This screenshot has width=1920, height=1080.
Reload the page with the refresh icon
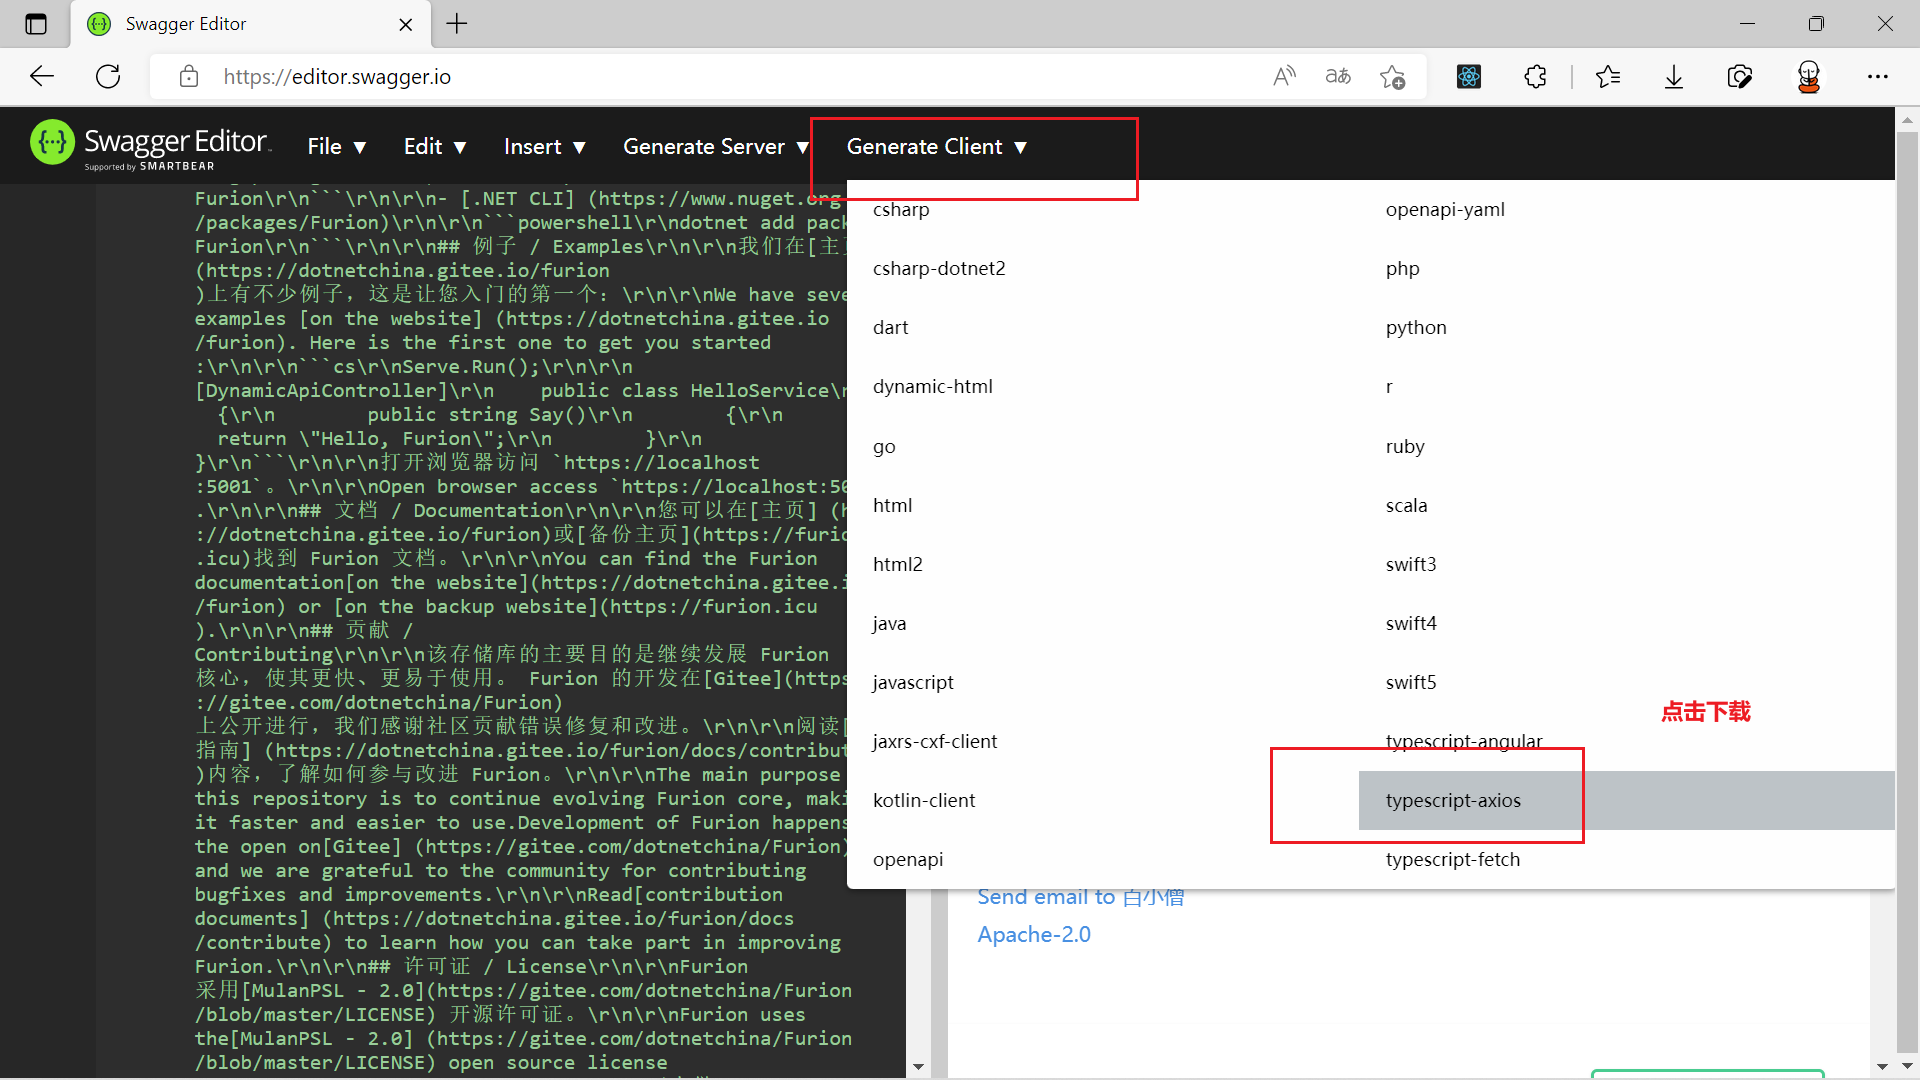(x=108, y=76)
